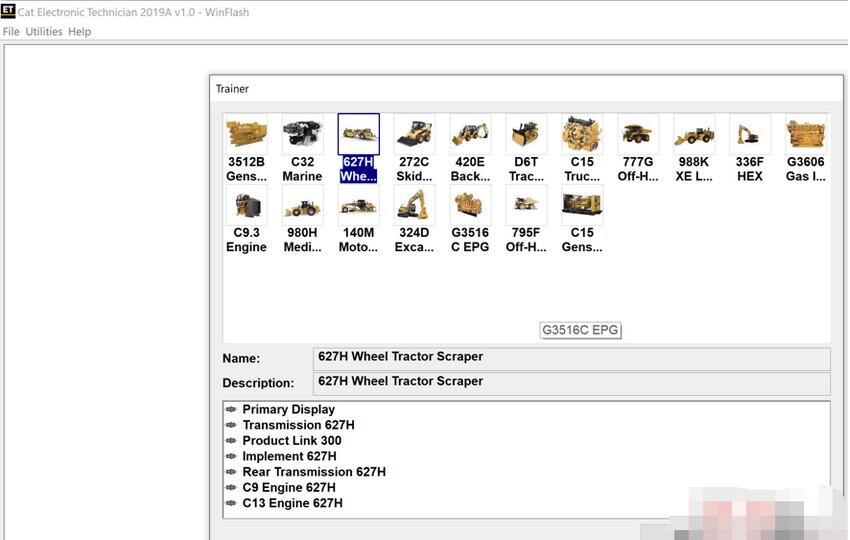Click the connector icon beside Transmission 627H

click(x=231, y=425)
